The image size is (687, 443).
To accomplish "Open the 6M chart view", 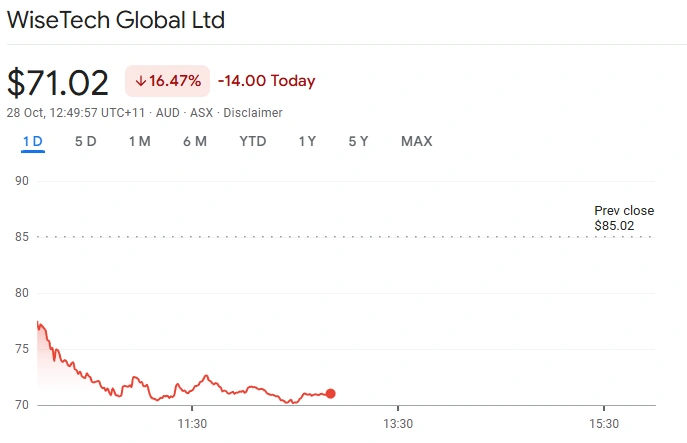I will [x=195, y=141].
